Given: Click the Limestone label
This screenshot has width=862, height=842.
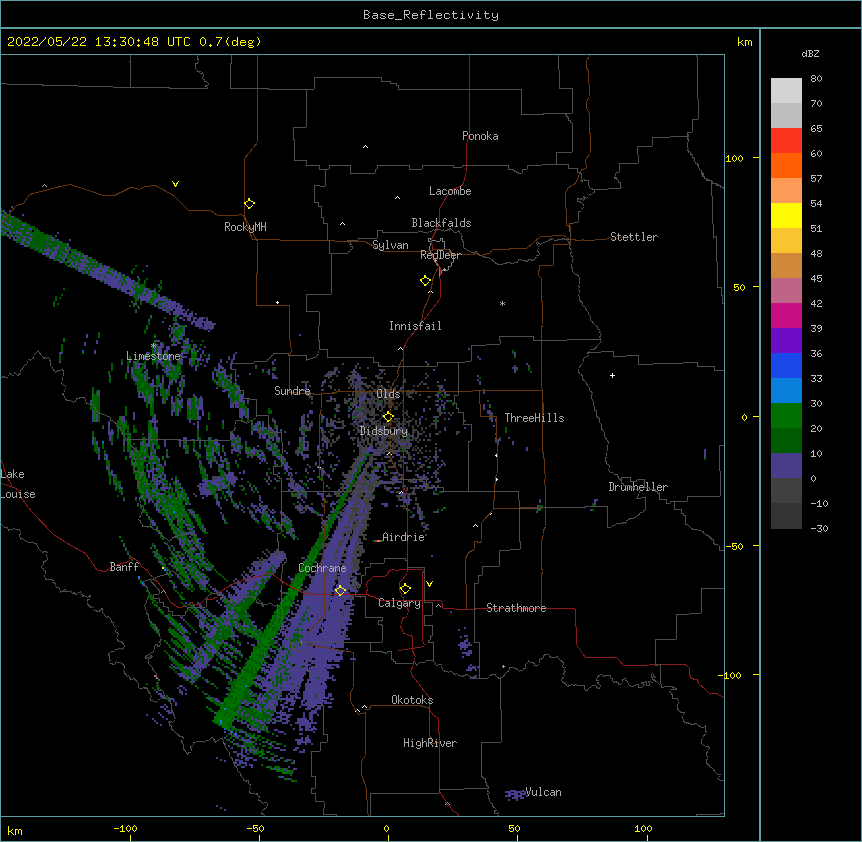Looking at the screenshot, I should (x=153, y=356).
